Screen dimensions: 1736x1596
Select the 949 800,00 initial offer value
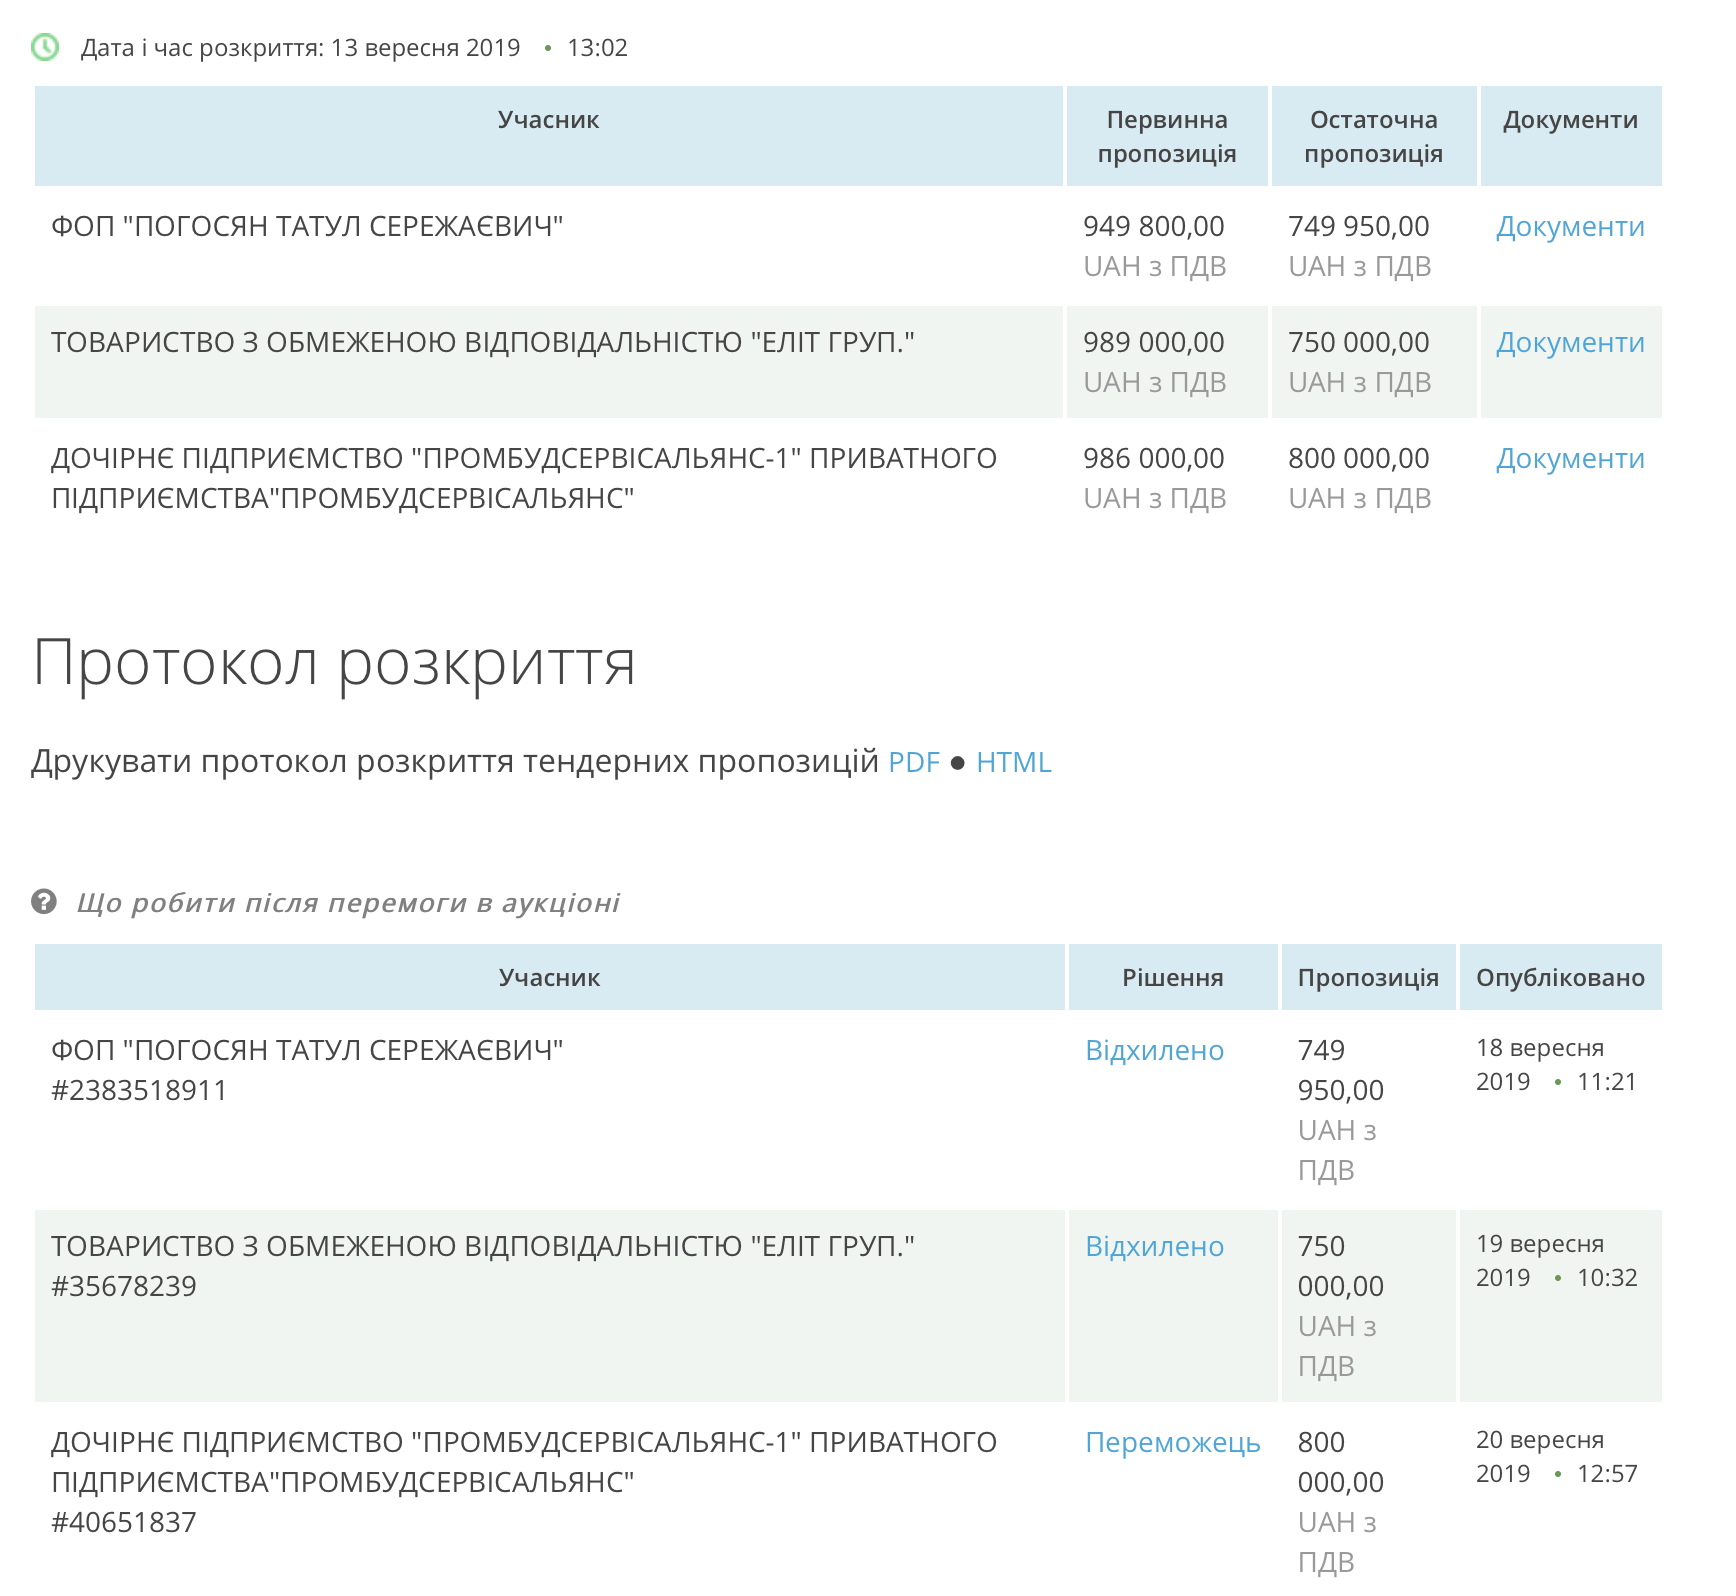[x=1154, y=227]
